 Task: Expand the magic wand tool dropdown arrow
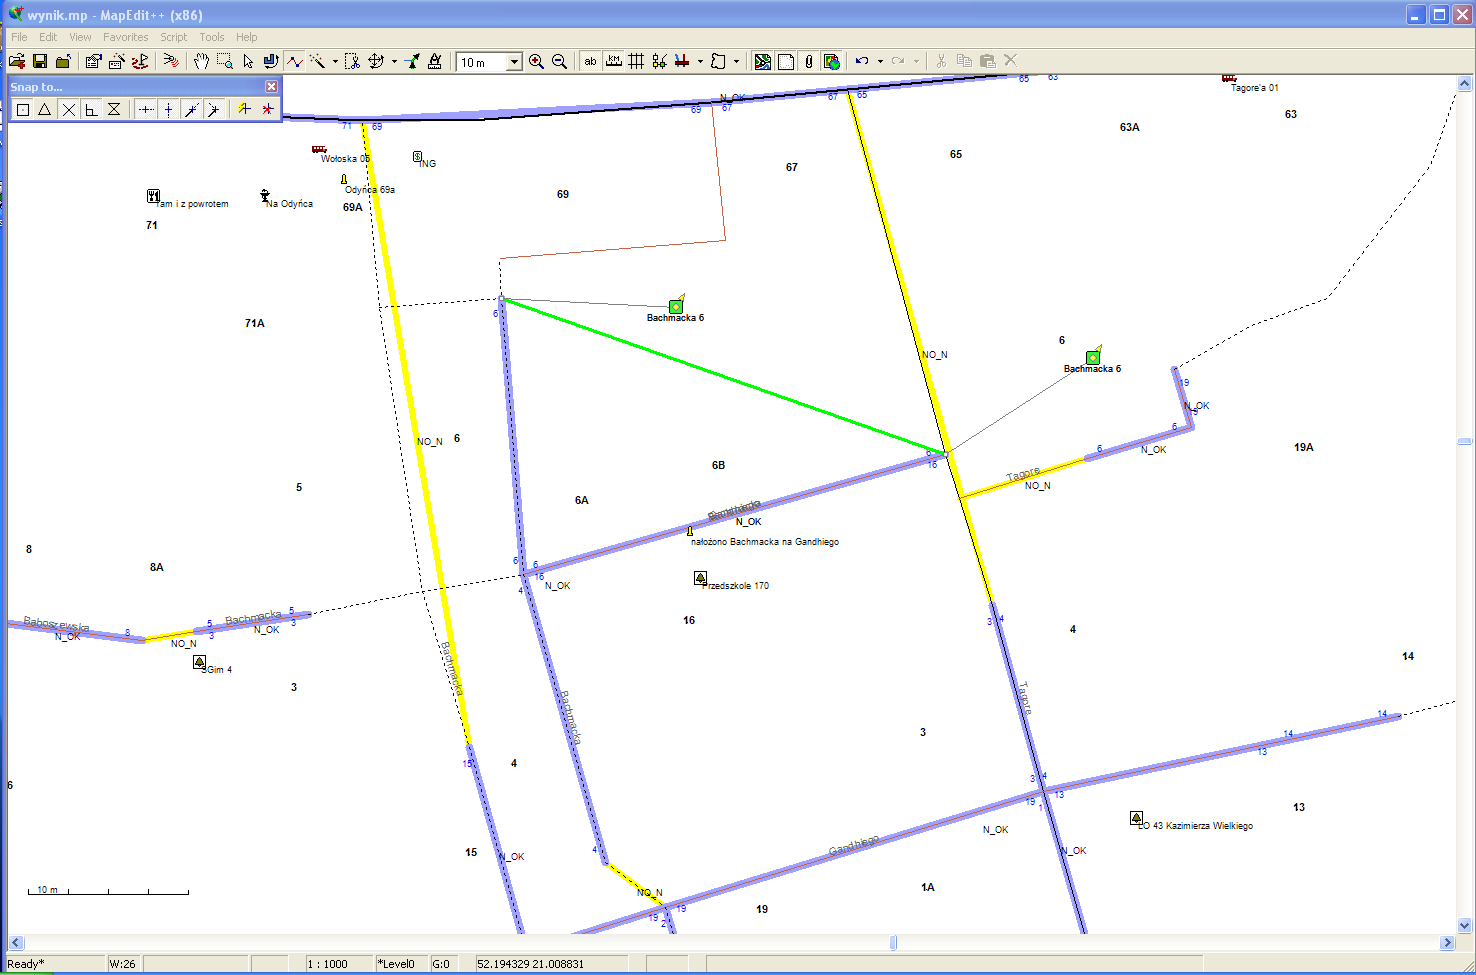point(335,62)
